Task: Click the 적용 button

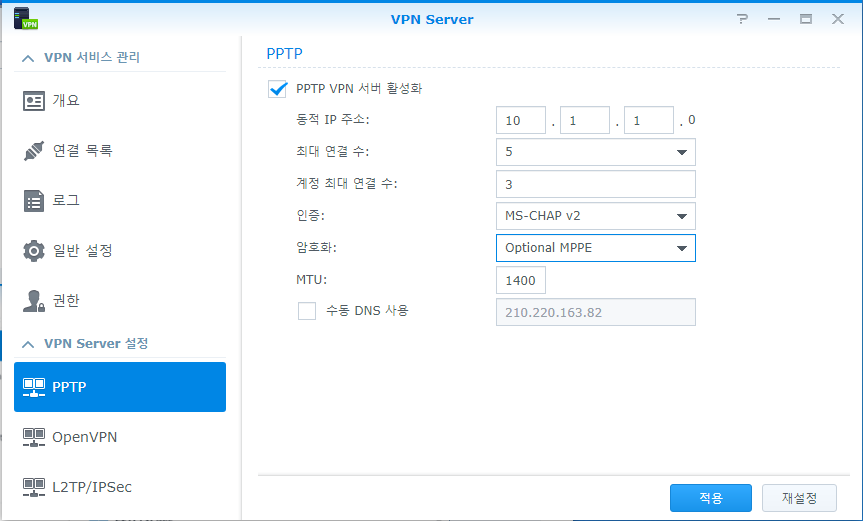Action: [x=711, y=498]
